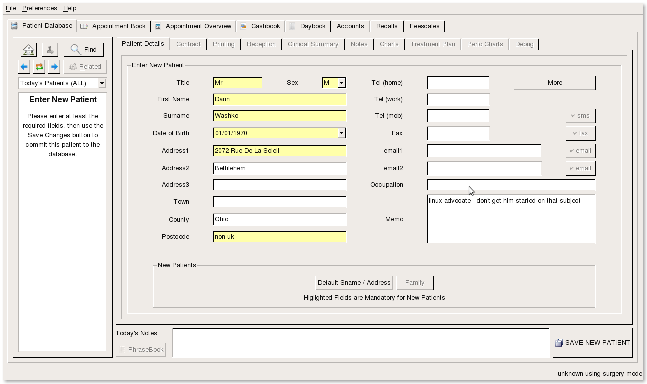
Task: Switch to Appointment Overview tab
Action: [193, 26]
